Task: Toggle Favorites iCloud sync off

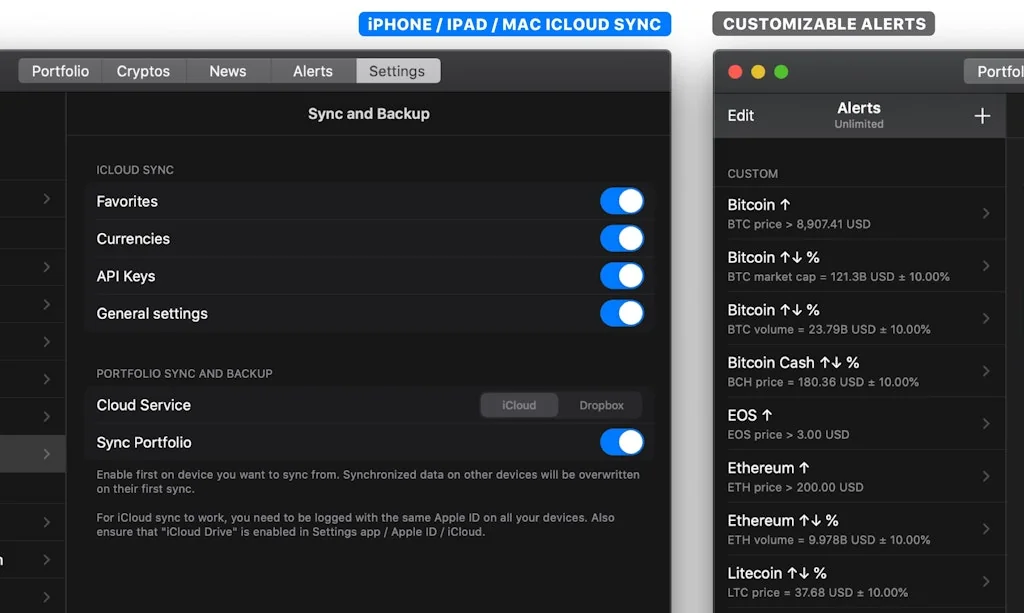Action: 622,201
